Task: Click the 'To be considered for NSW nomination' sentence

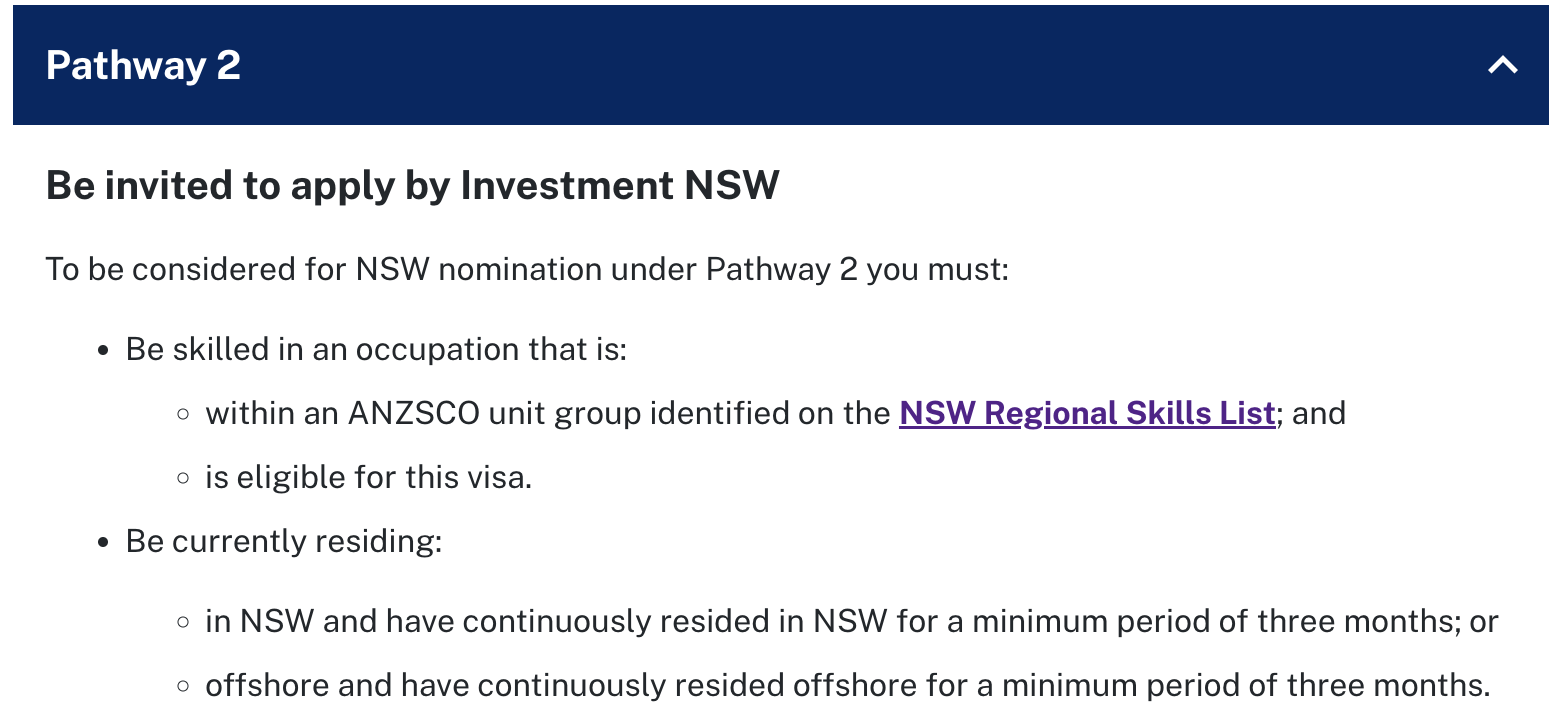Action: tap(527, 270)
